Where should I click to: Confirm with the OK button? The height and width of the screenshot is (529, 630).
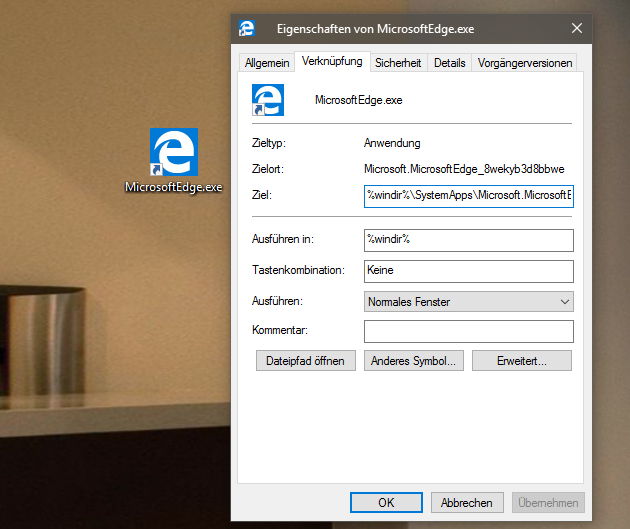(x=386, y=502)
